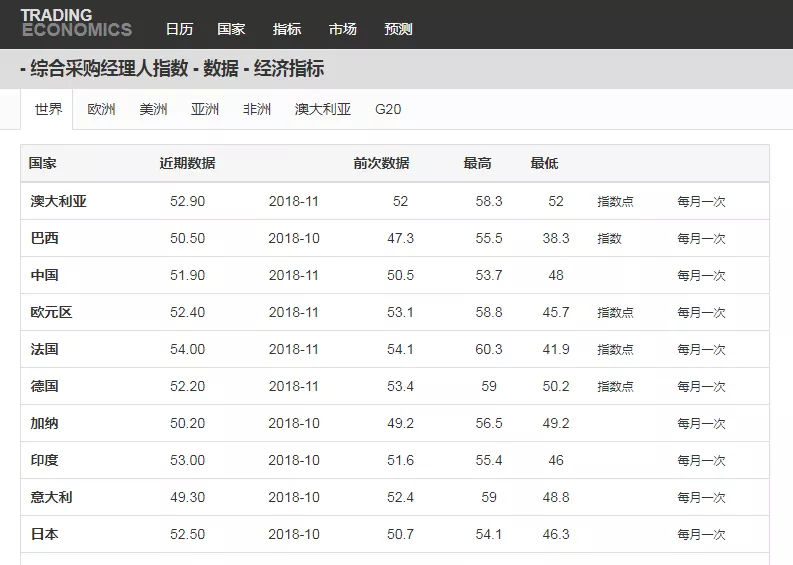Open the 德国 country link

44,386
